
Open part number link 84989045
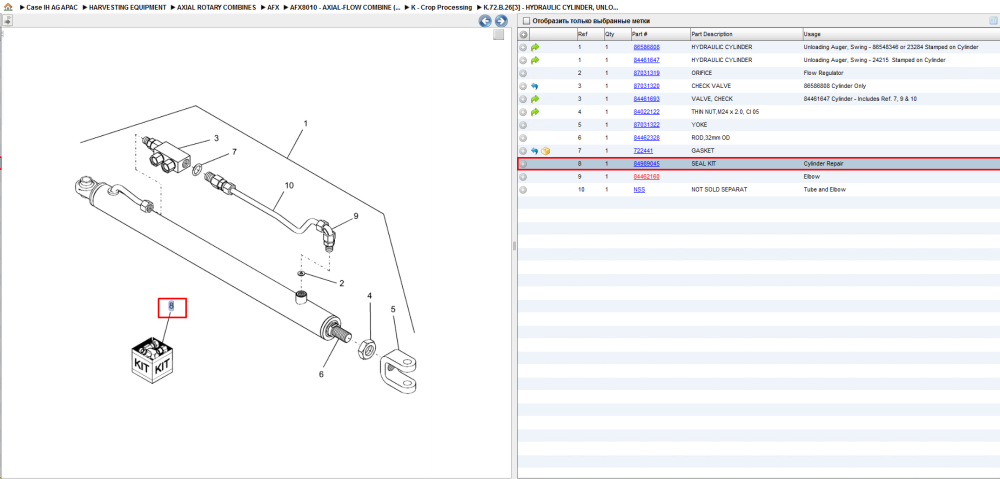pyautogui.click(x=646, y=164)
